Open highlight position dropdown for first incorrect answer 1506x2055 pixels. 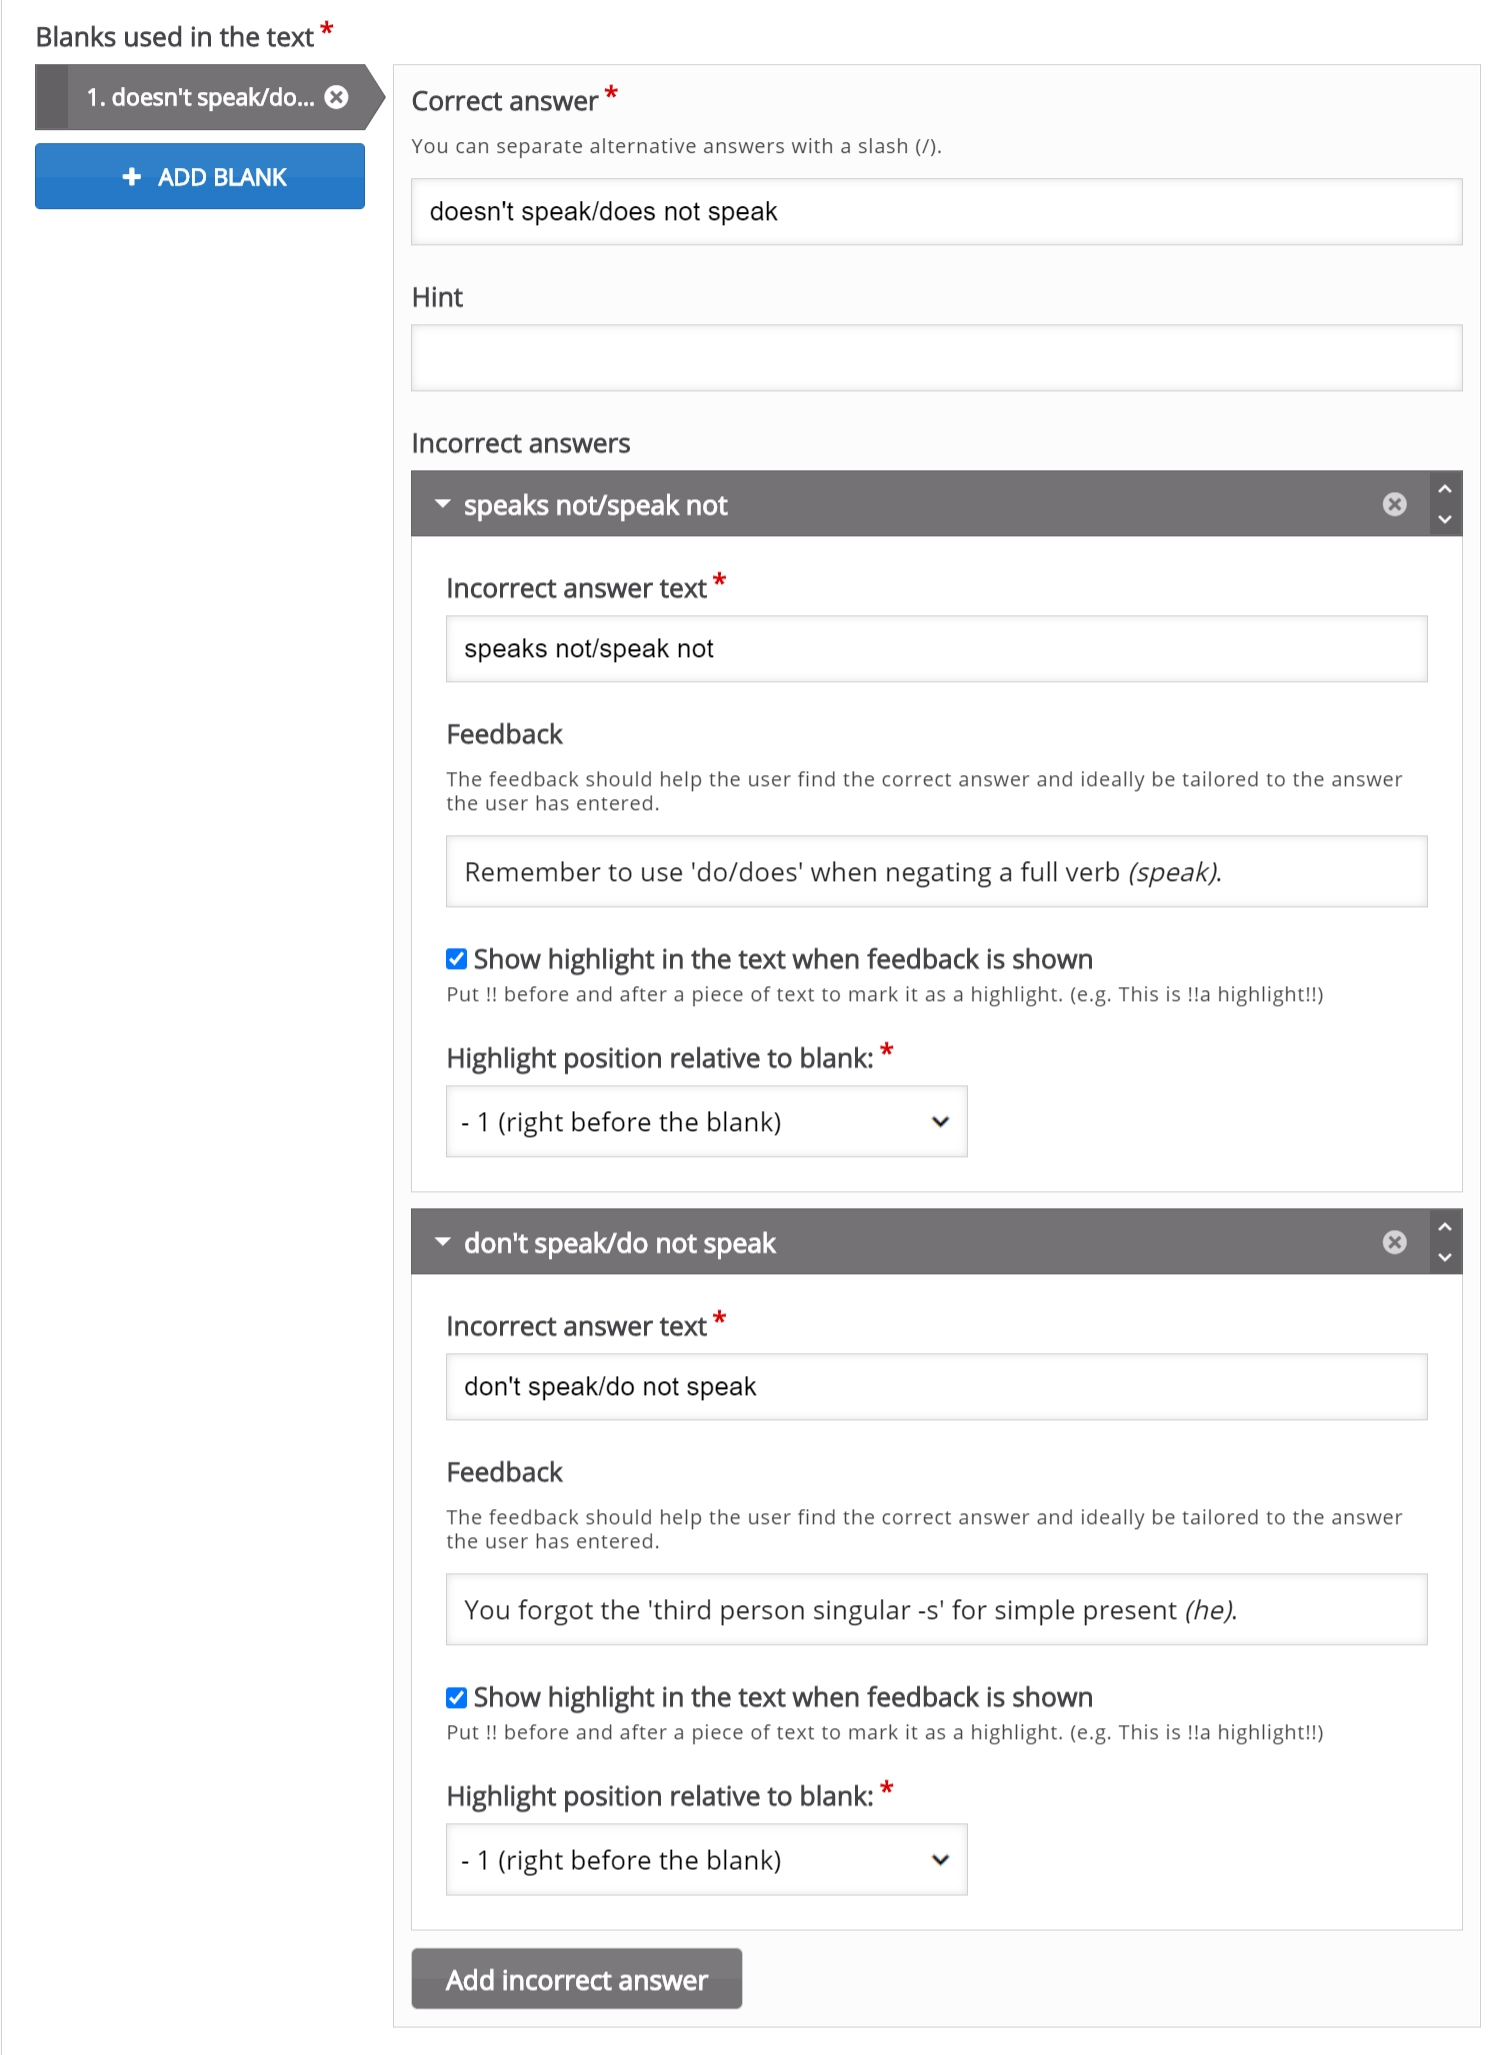point(706,1122)
